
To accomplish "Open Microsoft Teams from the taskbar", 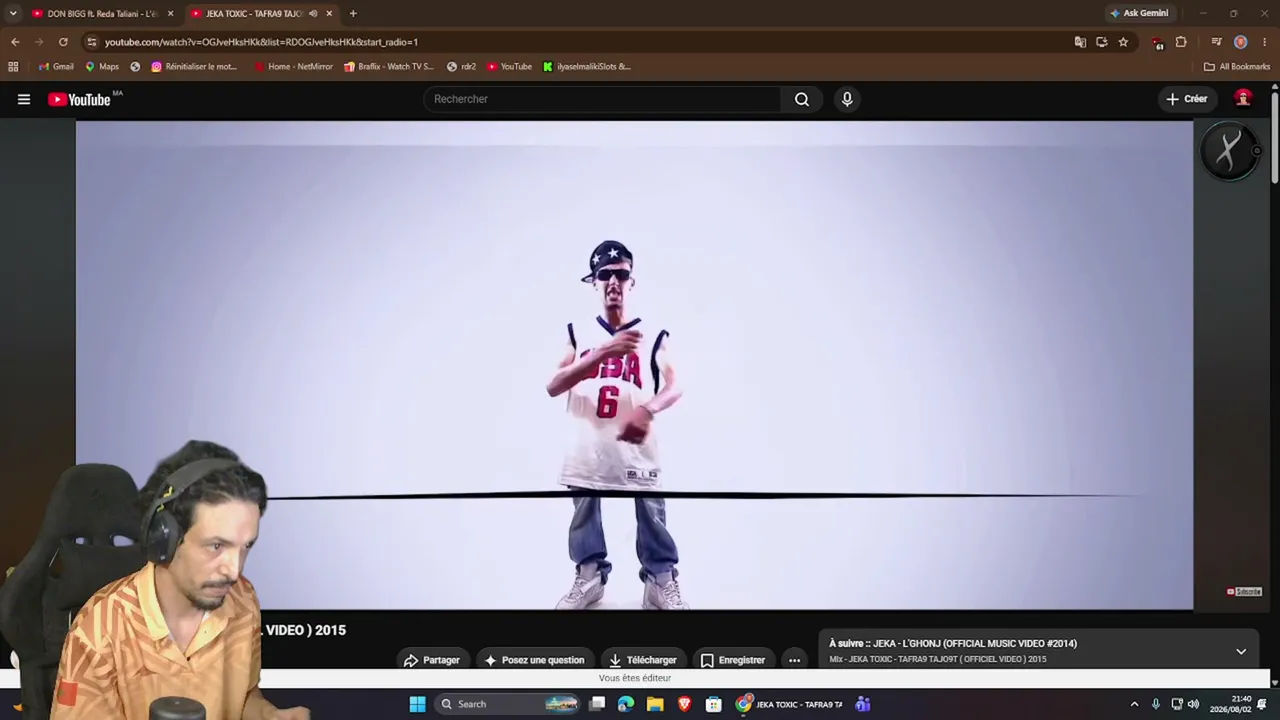I will coord(863,704).
